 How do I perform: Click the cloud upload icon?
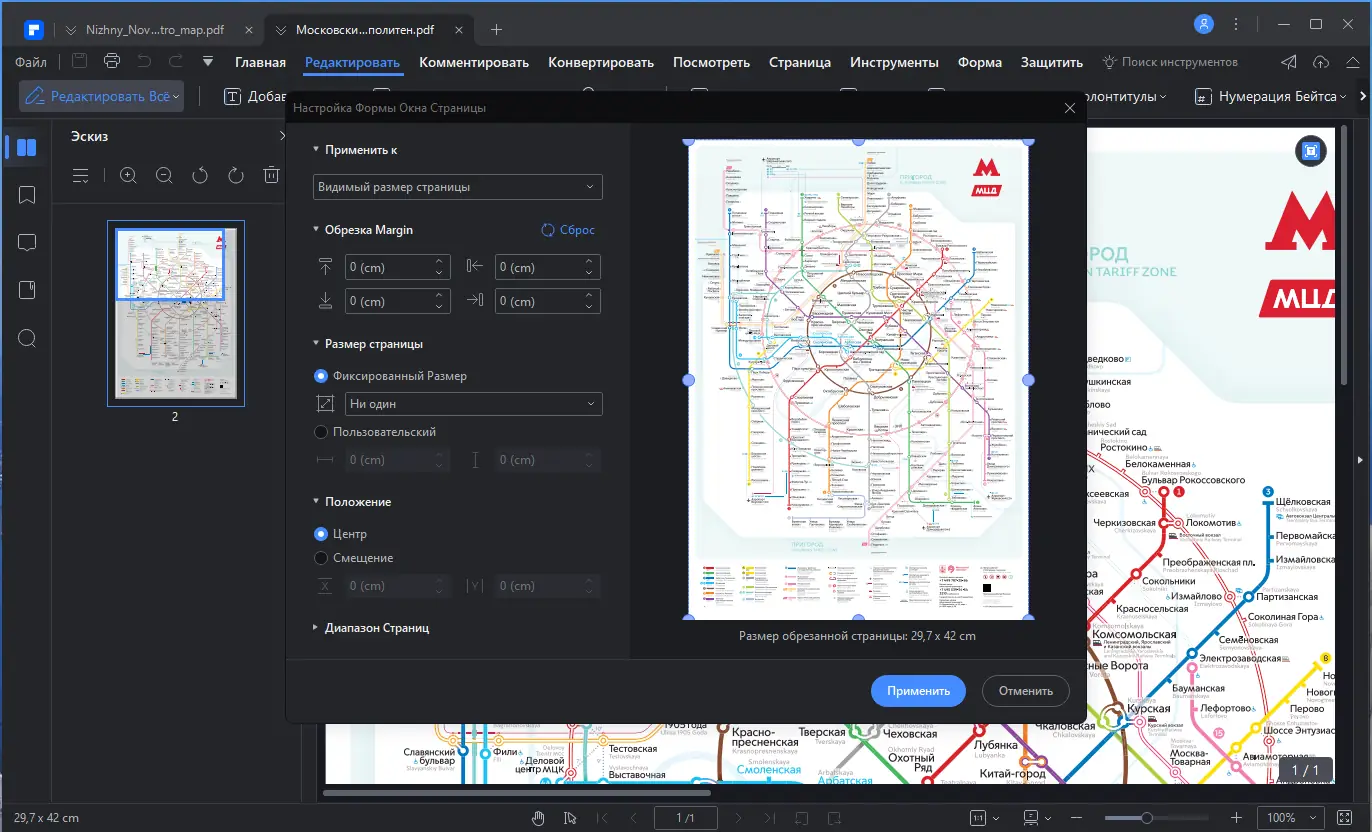[1321, 62]
